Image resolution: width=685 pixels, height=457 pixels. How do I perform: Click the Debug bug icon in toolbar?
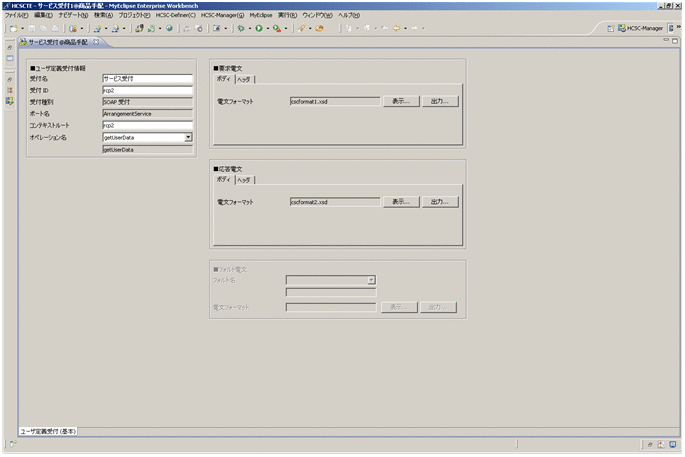pyautogui.click(x=241, y=28)
